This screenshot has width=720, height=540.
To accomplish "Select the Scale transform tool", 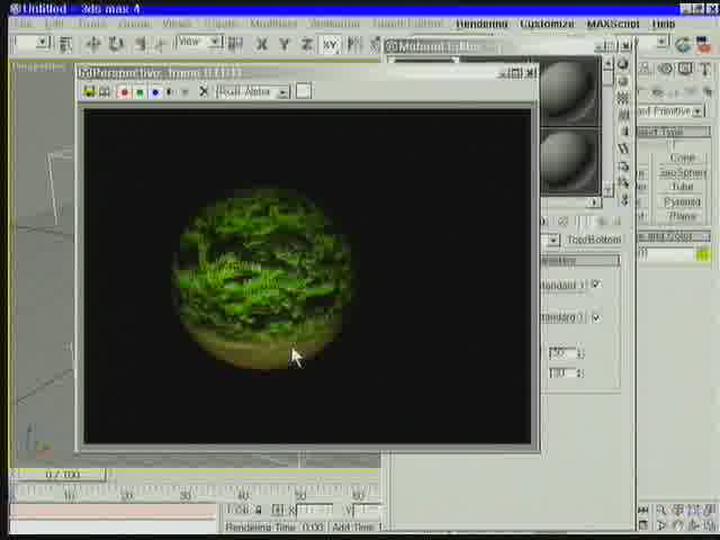I will (140, 44).
